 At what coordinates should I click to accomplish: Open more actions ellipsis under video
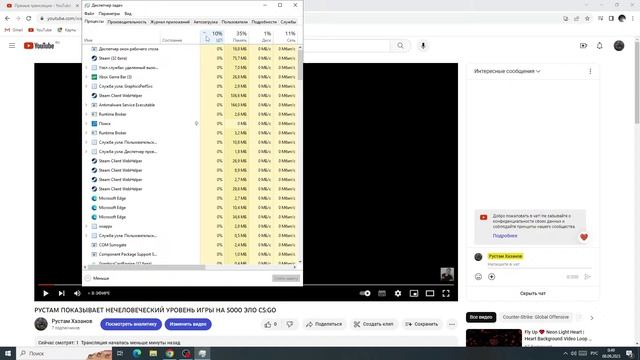pos(452,324)
